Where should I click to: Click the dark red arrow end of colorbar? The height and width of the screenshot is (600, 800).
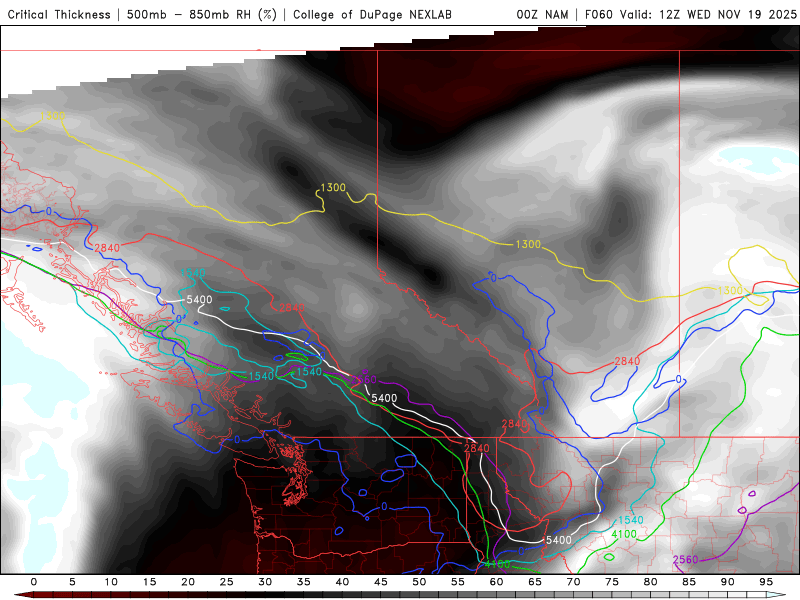click(x=24, y=595)
